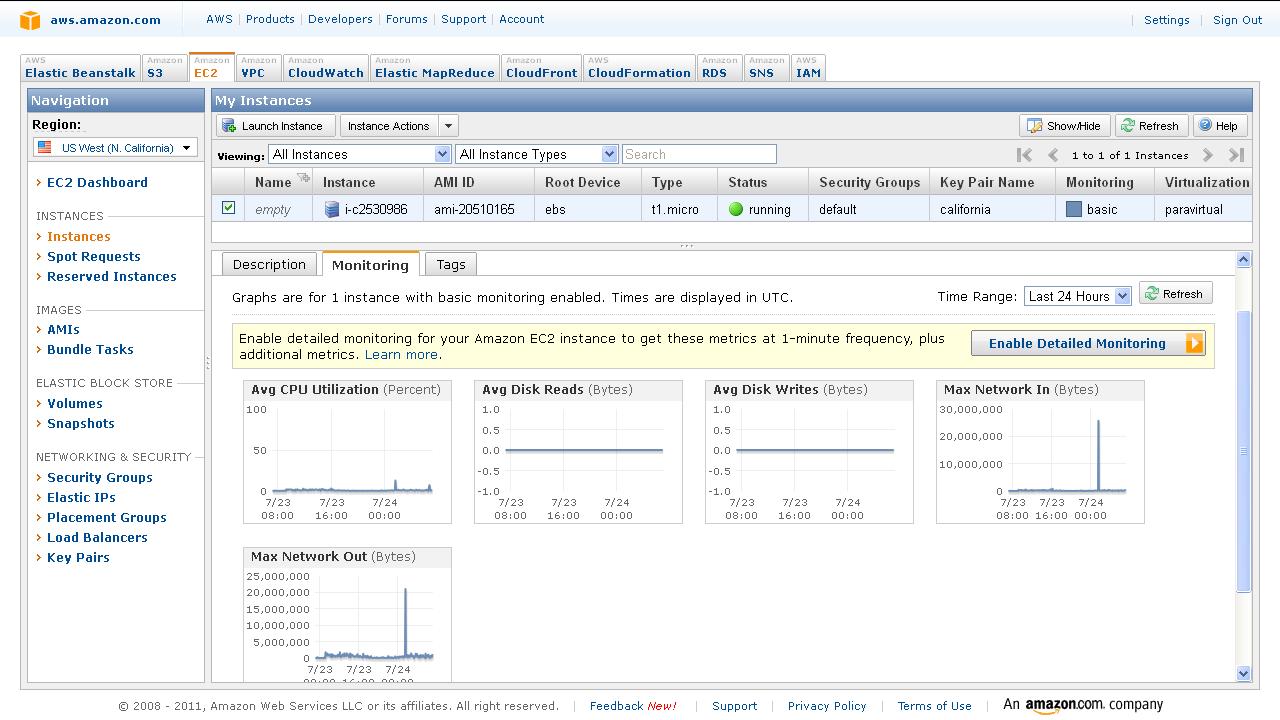This screenshot has width=1280, height=720.
Task: Toggle the checkbox for instance i-c2530986
Action: pyautogui.click(x=228, y=208)
